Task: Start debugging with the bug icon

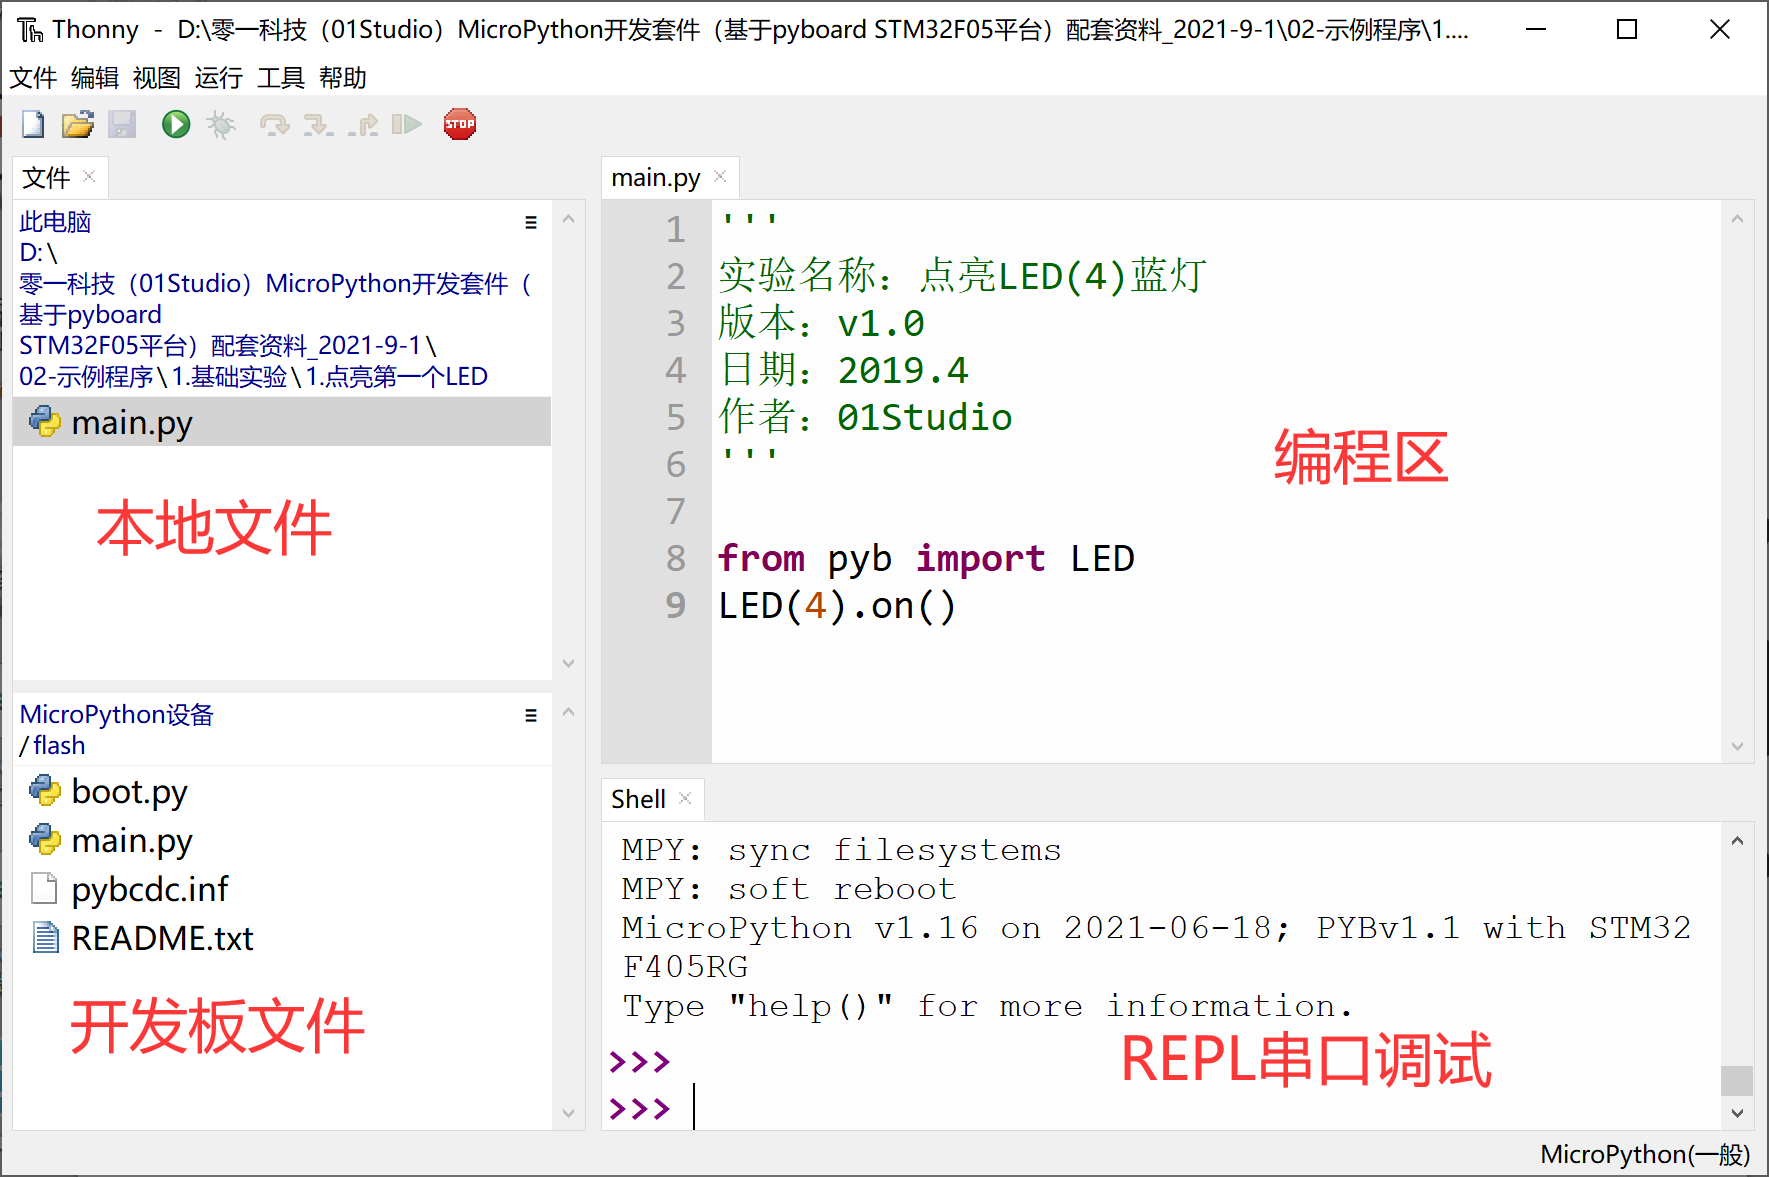Action: [222, 124]
